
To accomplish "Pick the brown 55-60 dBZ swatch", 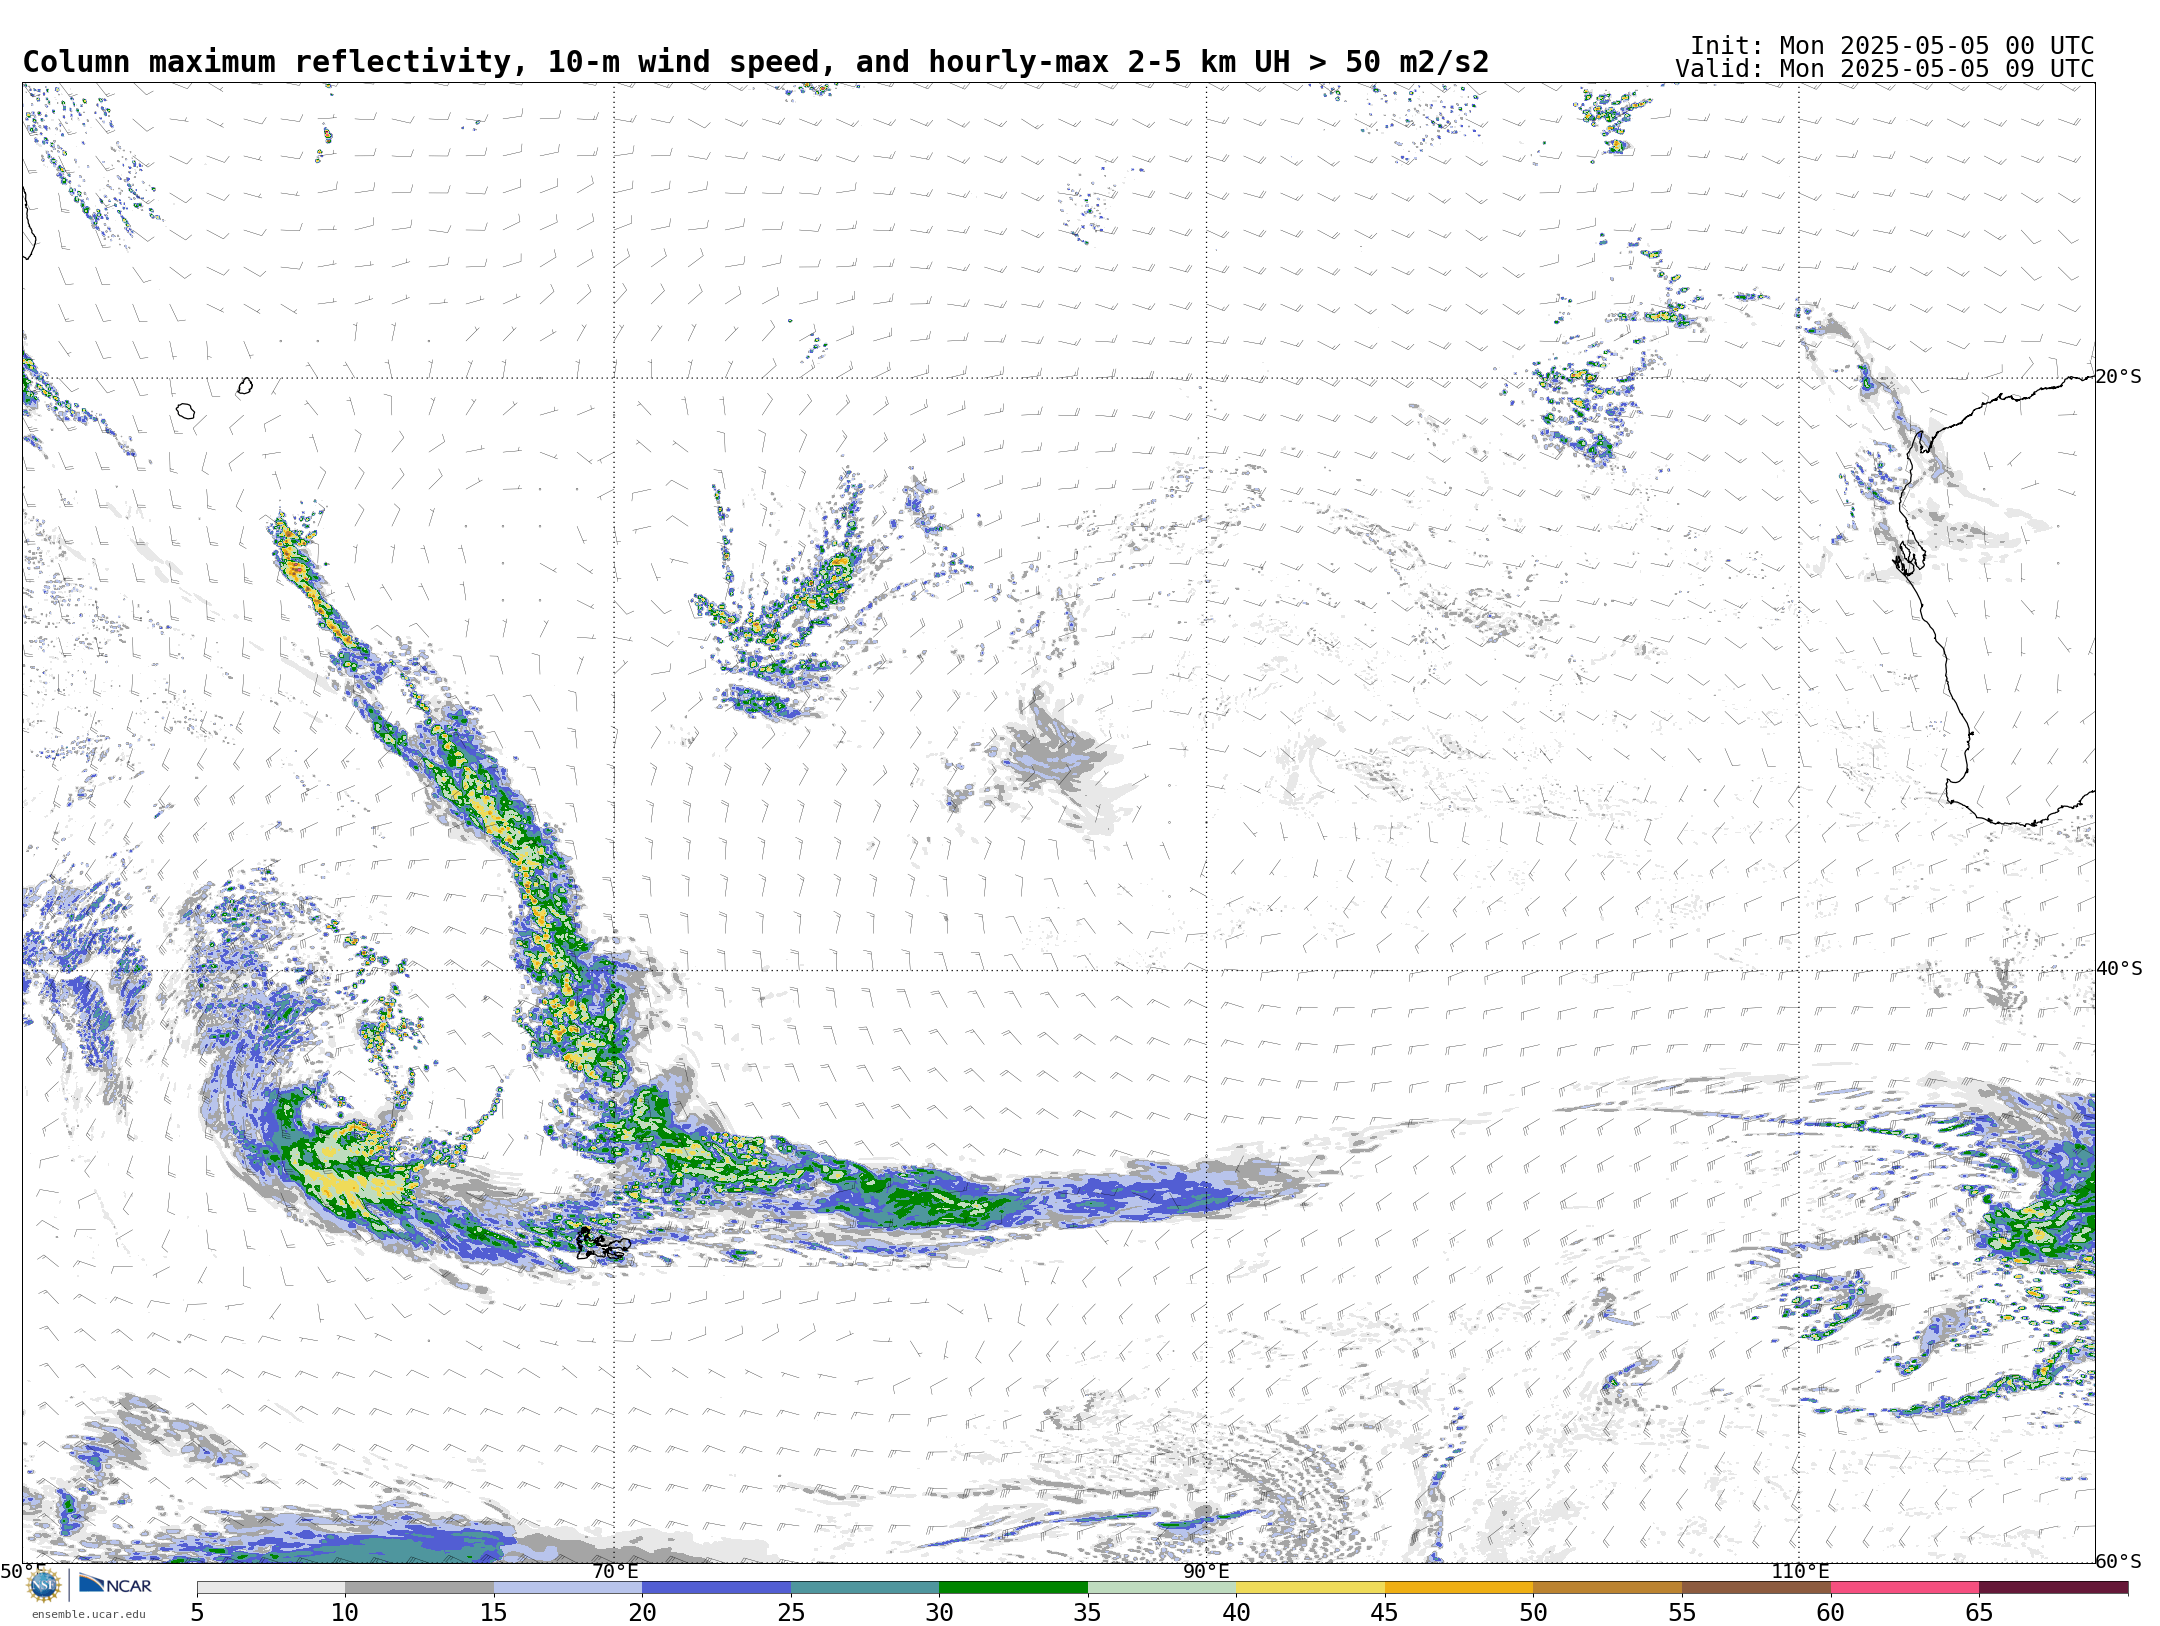I will click(x=1756, y=1587).
